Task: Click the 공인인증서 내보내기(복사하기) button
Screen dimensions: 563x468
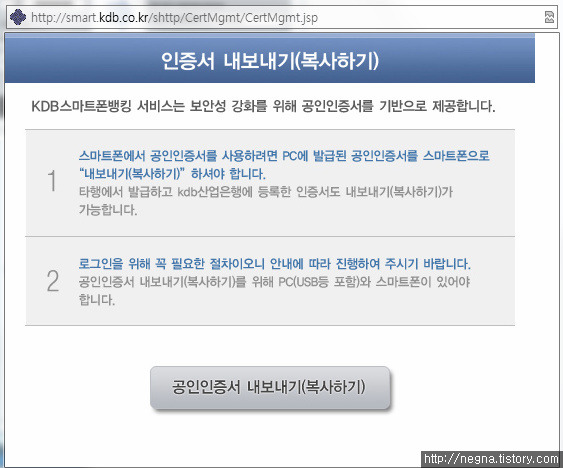Action: 270,388
